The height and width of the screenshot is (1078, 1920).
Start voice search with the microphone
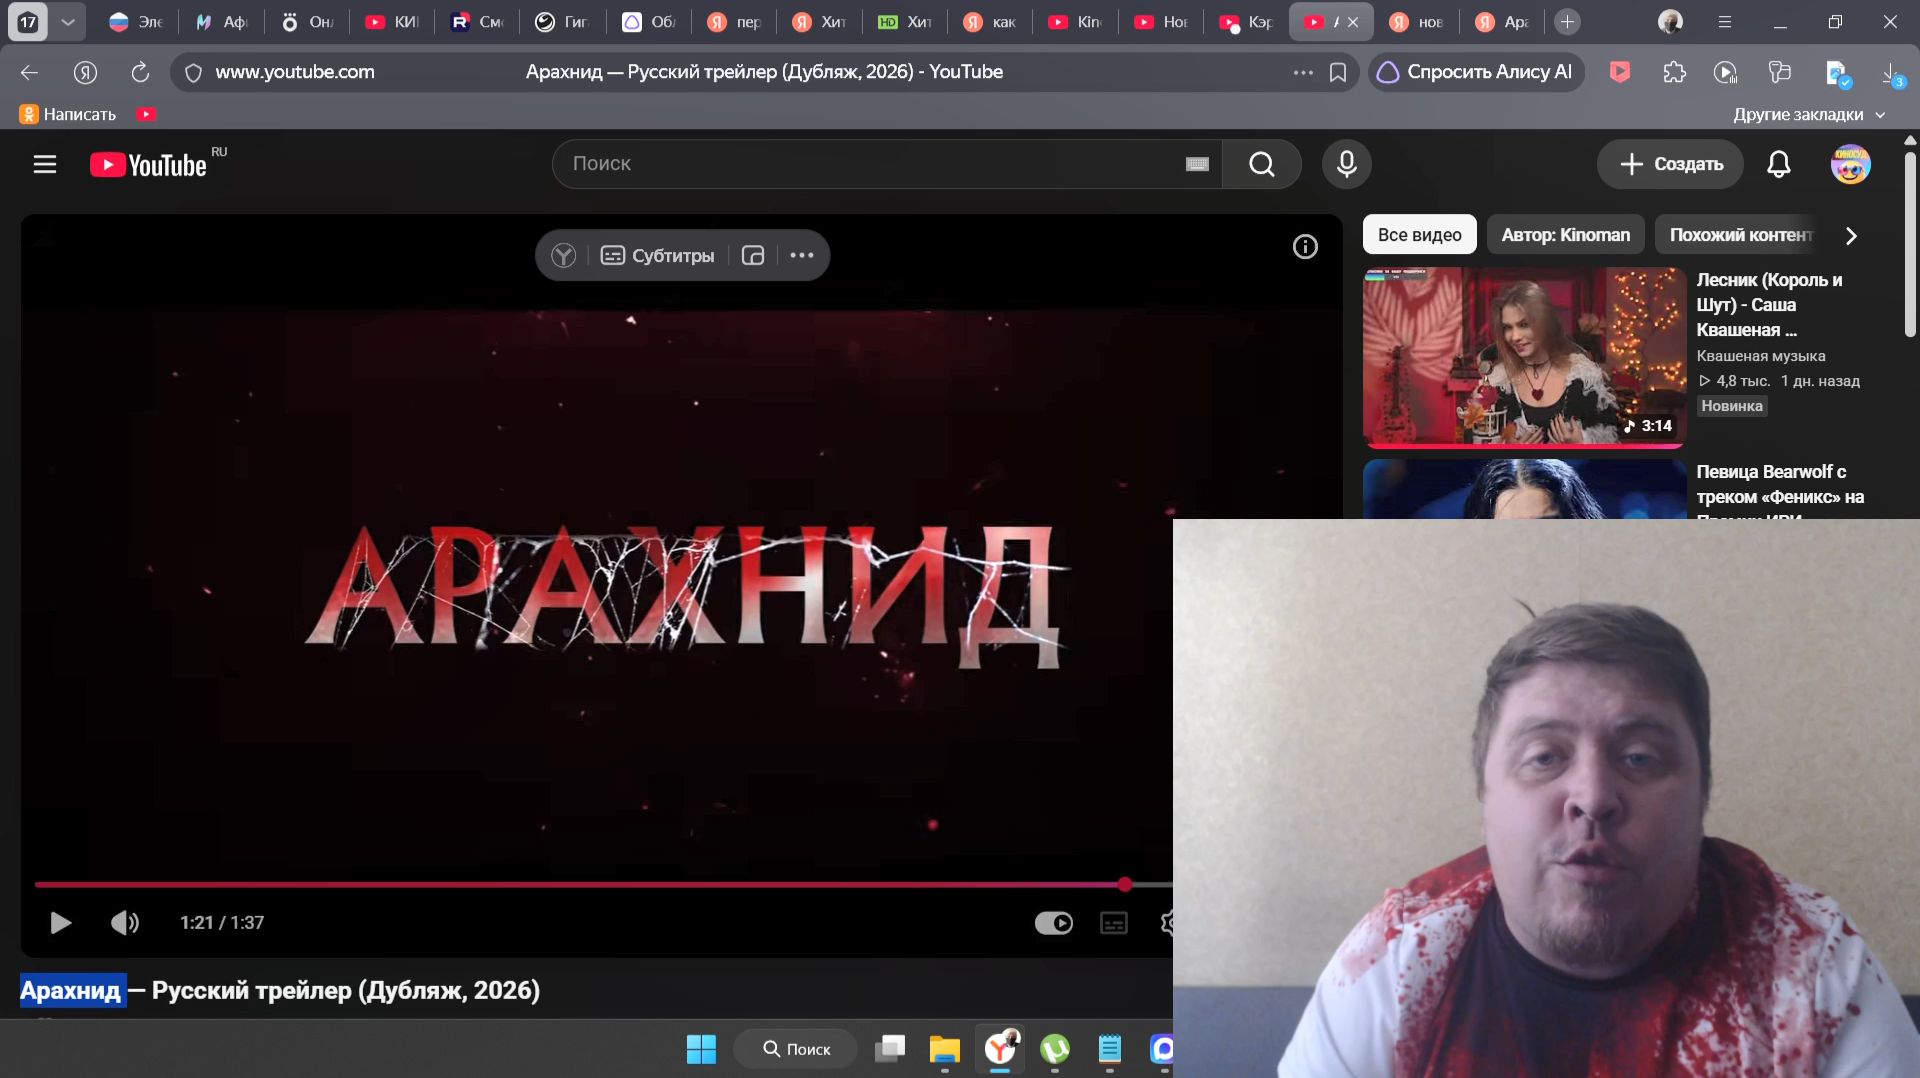1347,164
